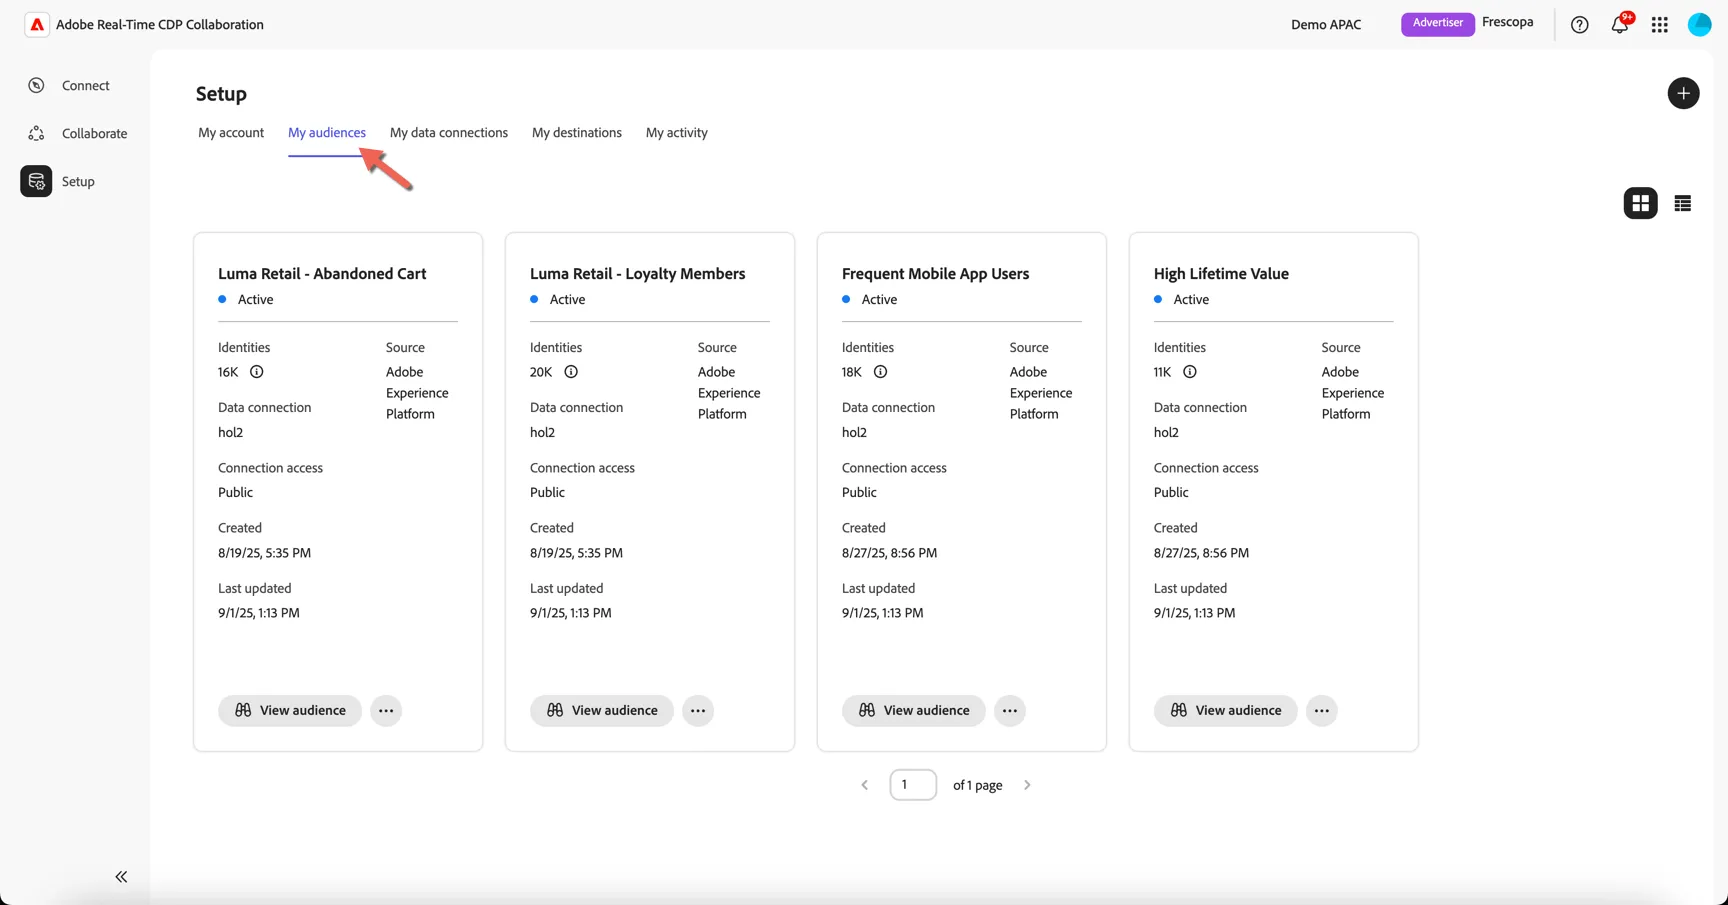Open the Collaborate sidebar section

(x=78, y=134)
